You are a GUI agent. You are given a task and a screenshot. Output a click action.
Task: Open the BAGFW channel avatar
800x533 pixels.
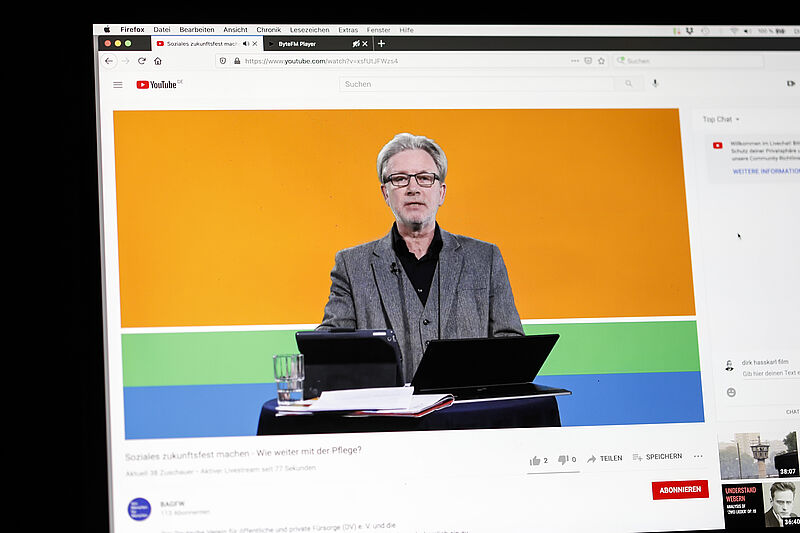(139, 509)
